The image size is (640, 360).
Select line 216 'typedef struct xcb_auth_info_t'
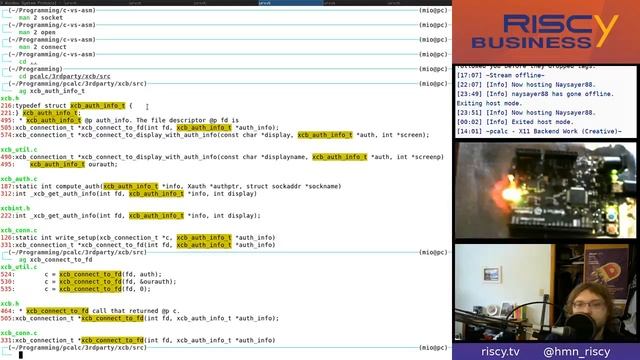pos(67,106)
